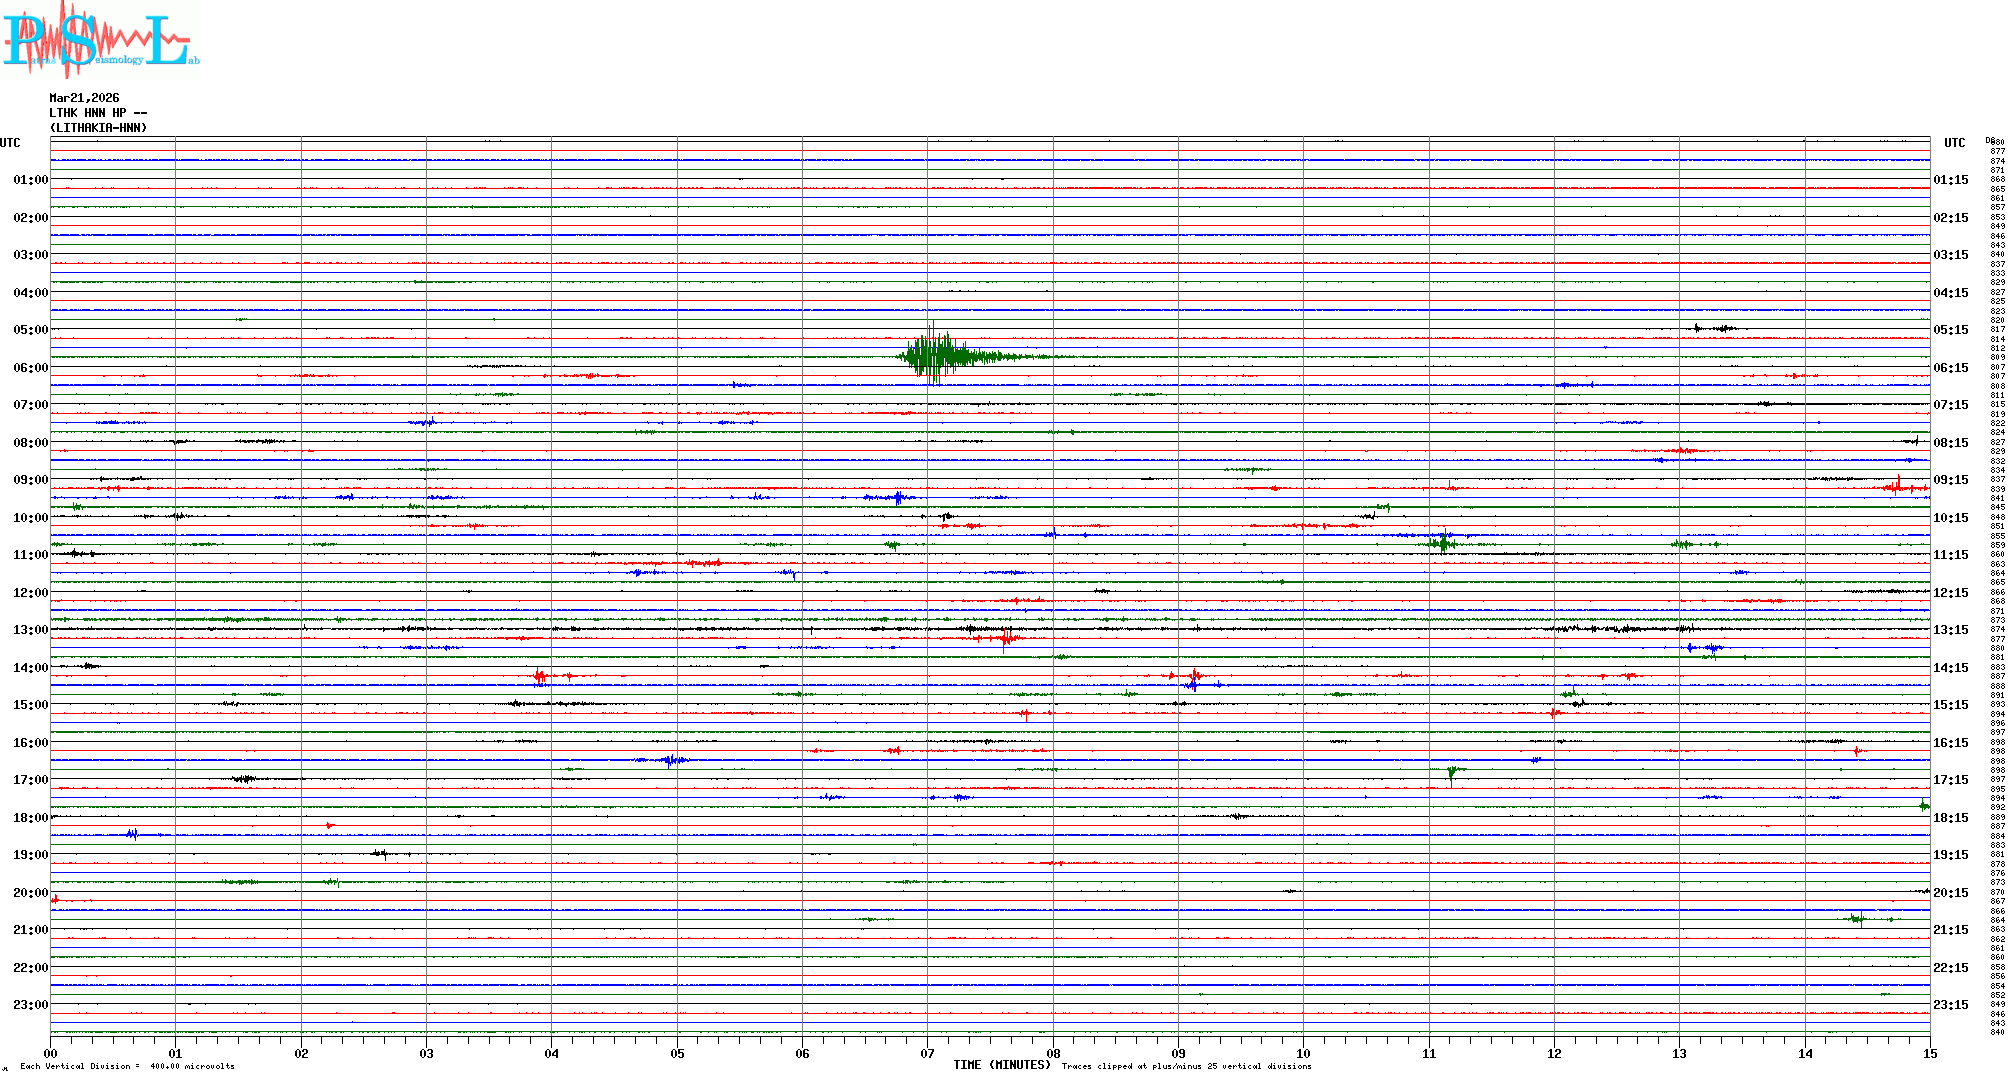Click the 13:00 UTC hour label
Viewport: 2010px width, 1080px height.
pos(31,630)
